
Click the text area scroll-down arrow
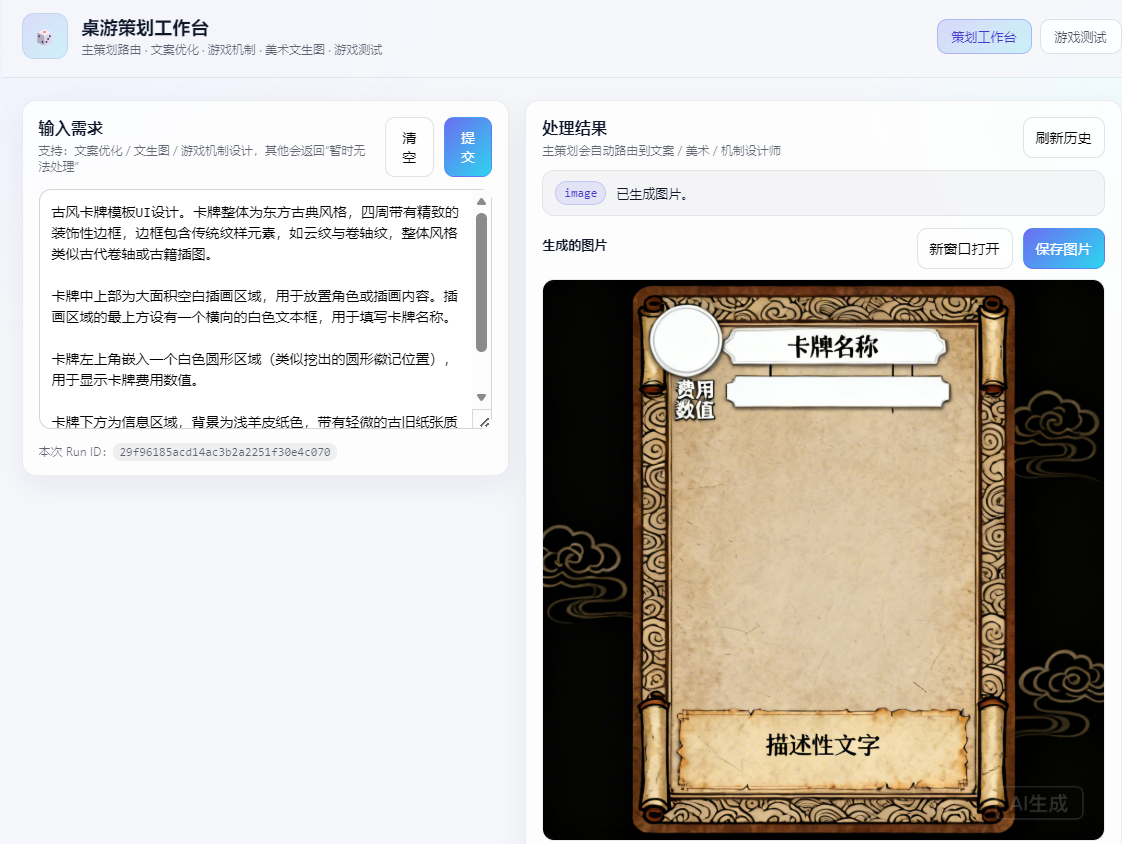(x=481, y=397)
